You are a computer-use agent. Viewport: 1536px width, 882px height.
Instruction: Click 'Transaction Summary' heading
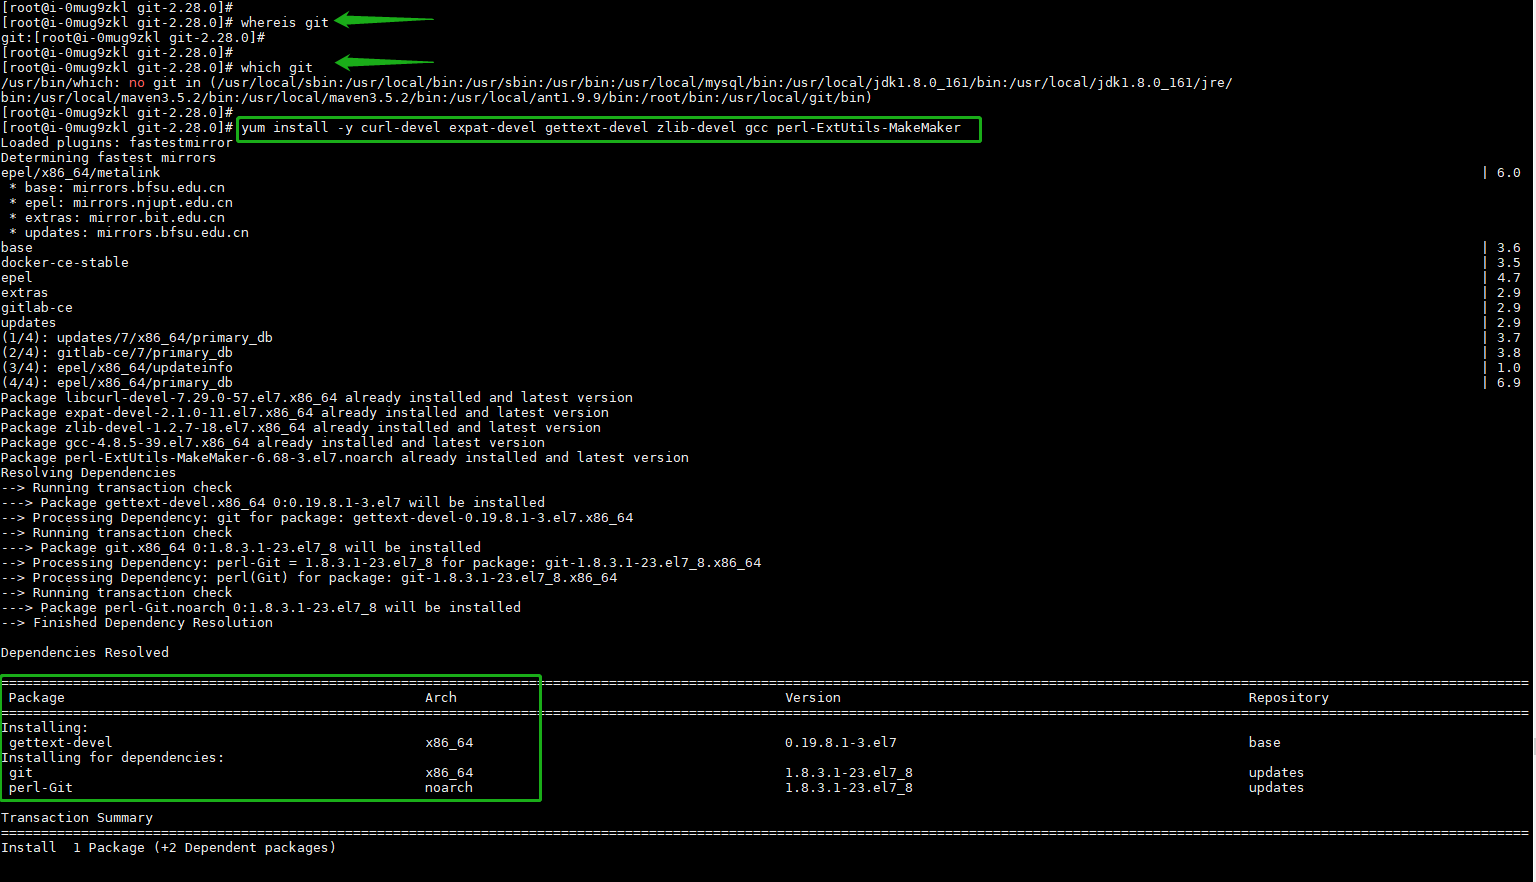point(77,818)
